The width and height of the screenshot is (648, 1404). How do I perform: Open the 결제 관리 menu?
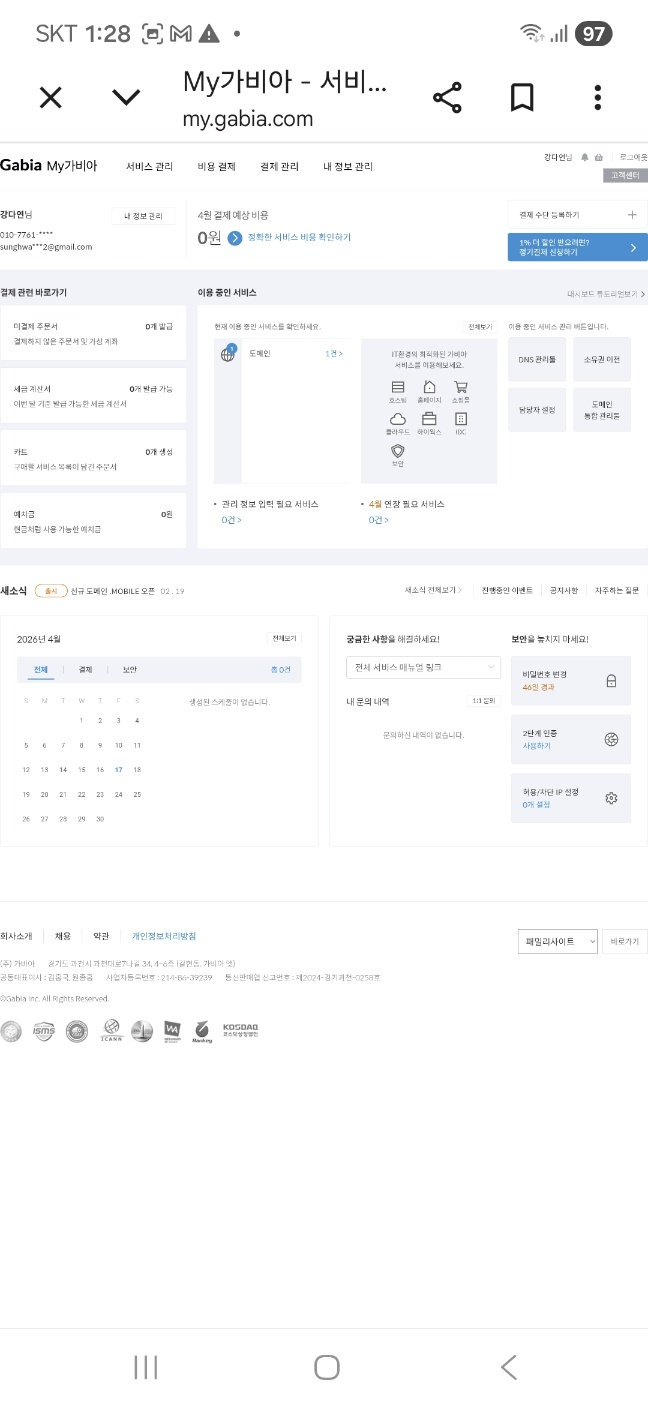click(x=279, y=167)
